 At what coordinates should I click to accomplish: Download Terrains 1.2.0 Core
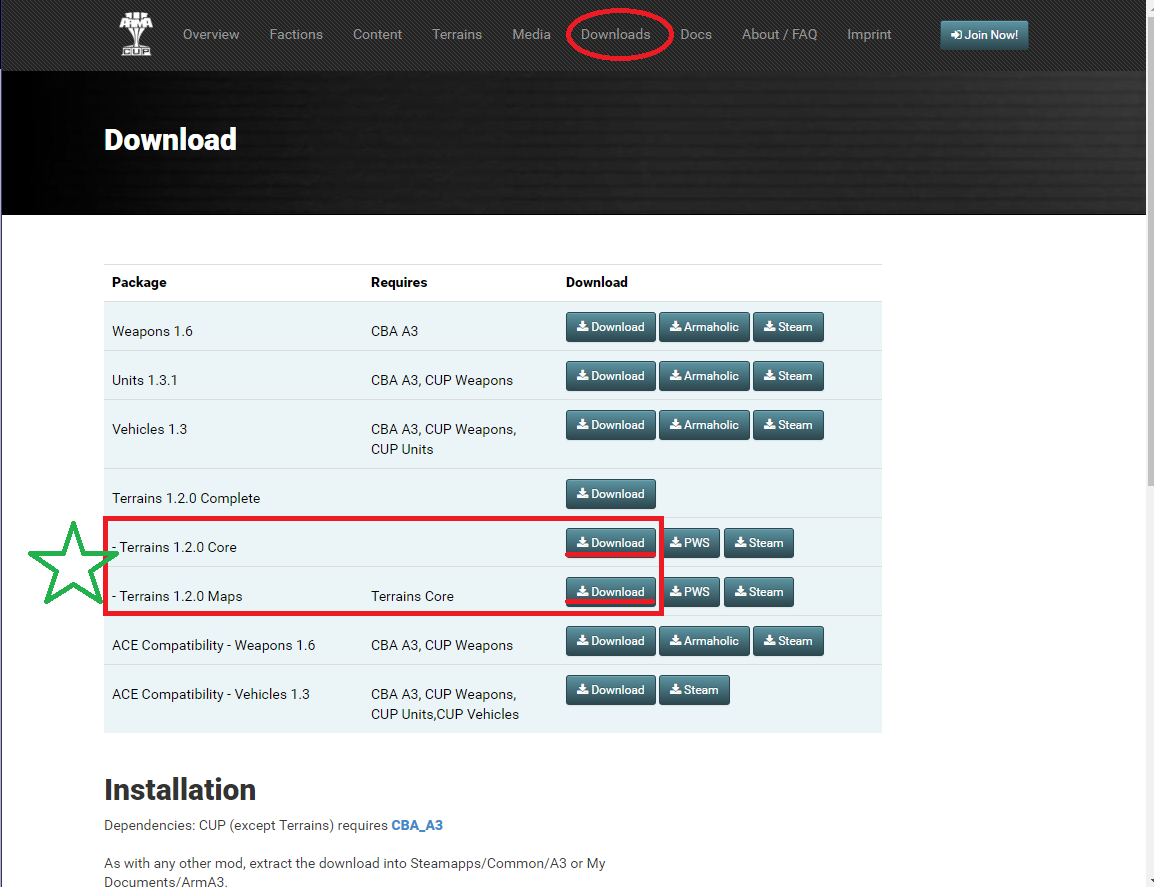pos(611,543)
